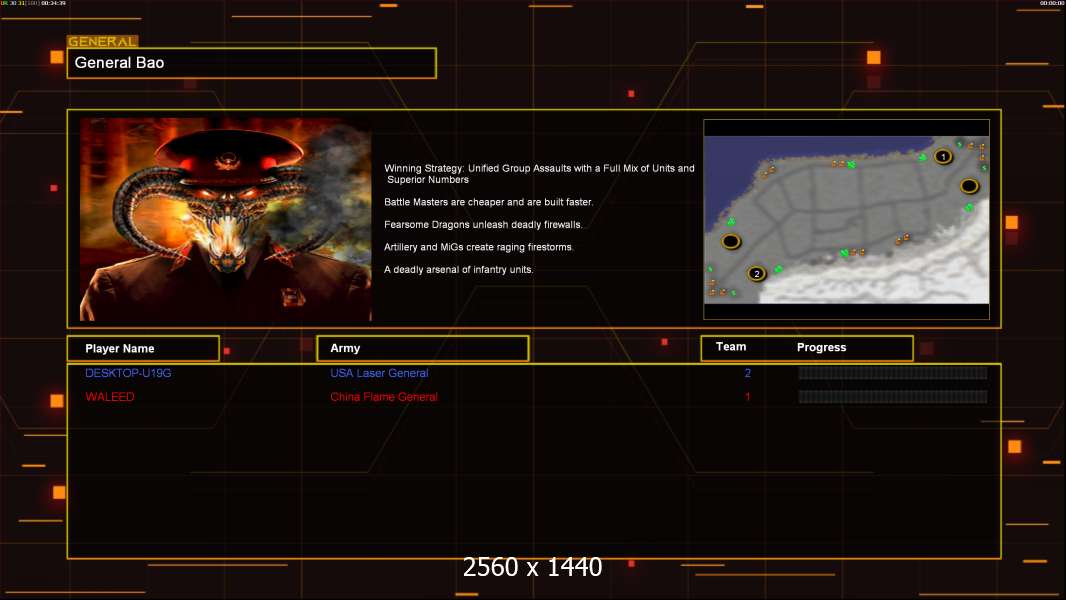Click the General Bao portrait image
The width and height of the screenshot is (1066, 600).
click(226, 219)
